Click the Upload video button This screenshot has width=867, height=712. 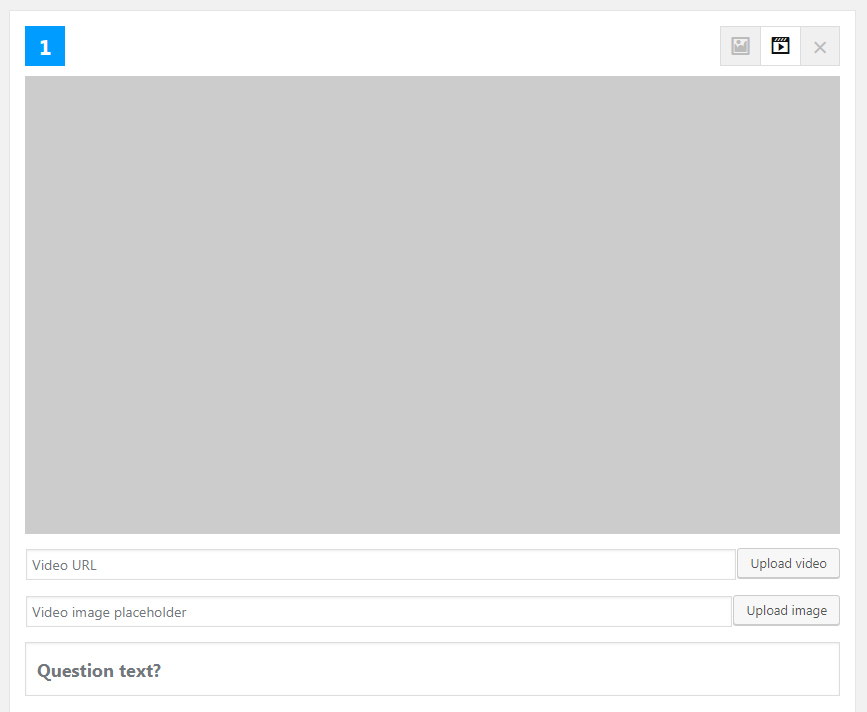coord(788,563)
